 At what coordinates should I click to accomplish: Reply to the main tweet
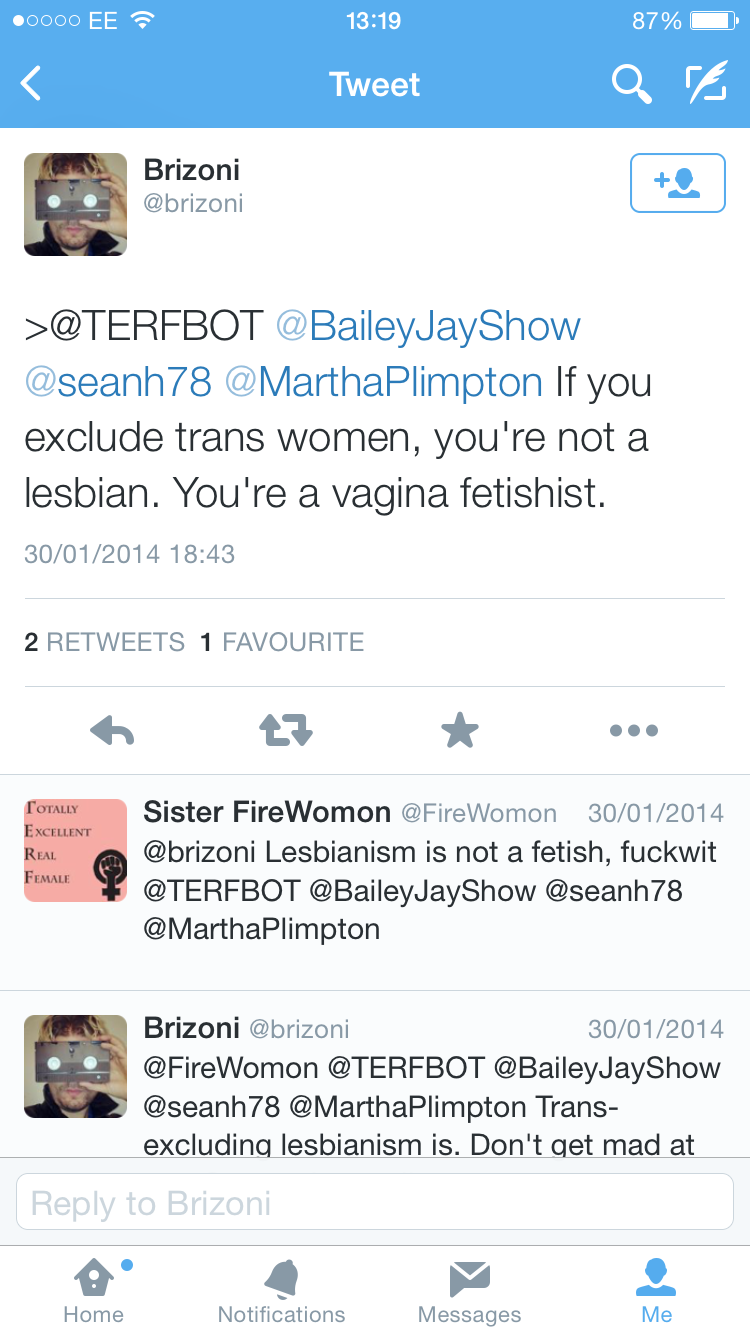112,731
